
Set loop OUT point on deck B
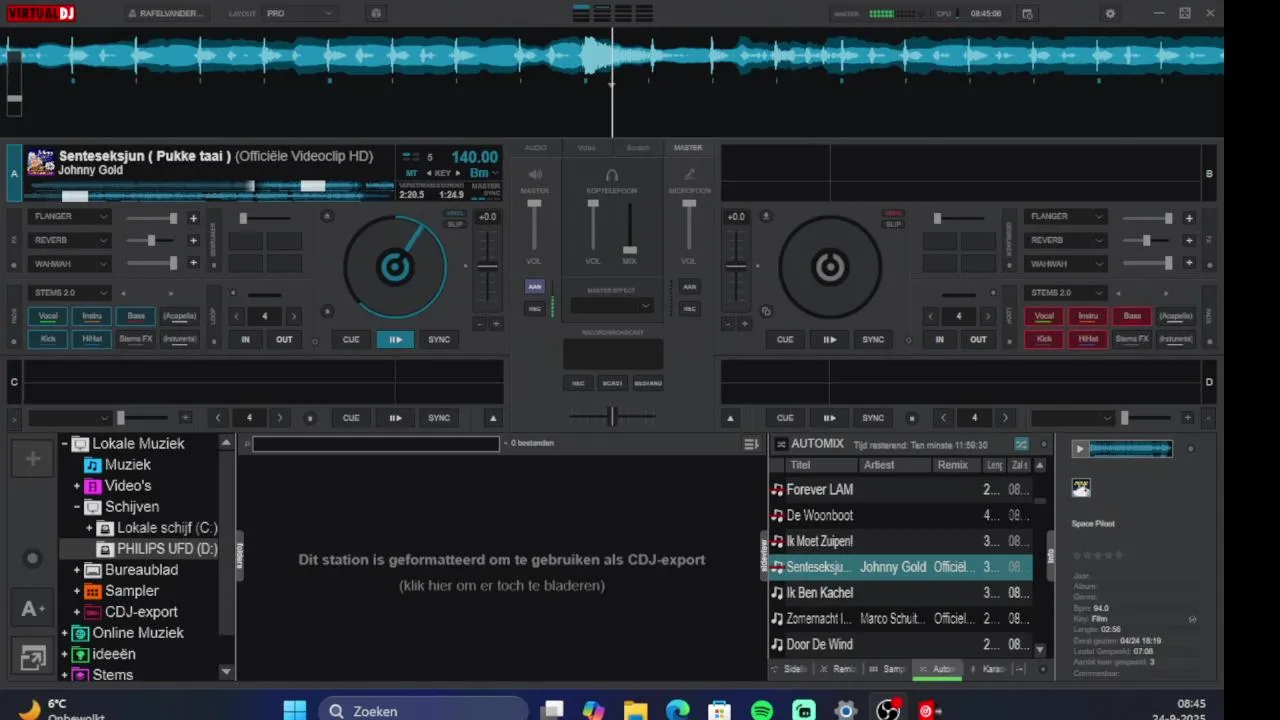pyautogui.click(x=978, y=339)
